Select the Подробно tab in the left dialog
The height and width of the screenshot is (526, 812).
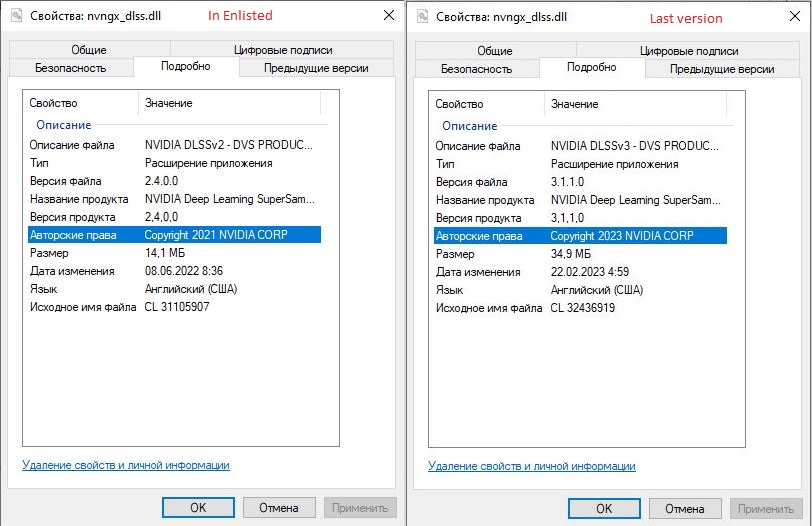[x=186, y=67]
